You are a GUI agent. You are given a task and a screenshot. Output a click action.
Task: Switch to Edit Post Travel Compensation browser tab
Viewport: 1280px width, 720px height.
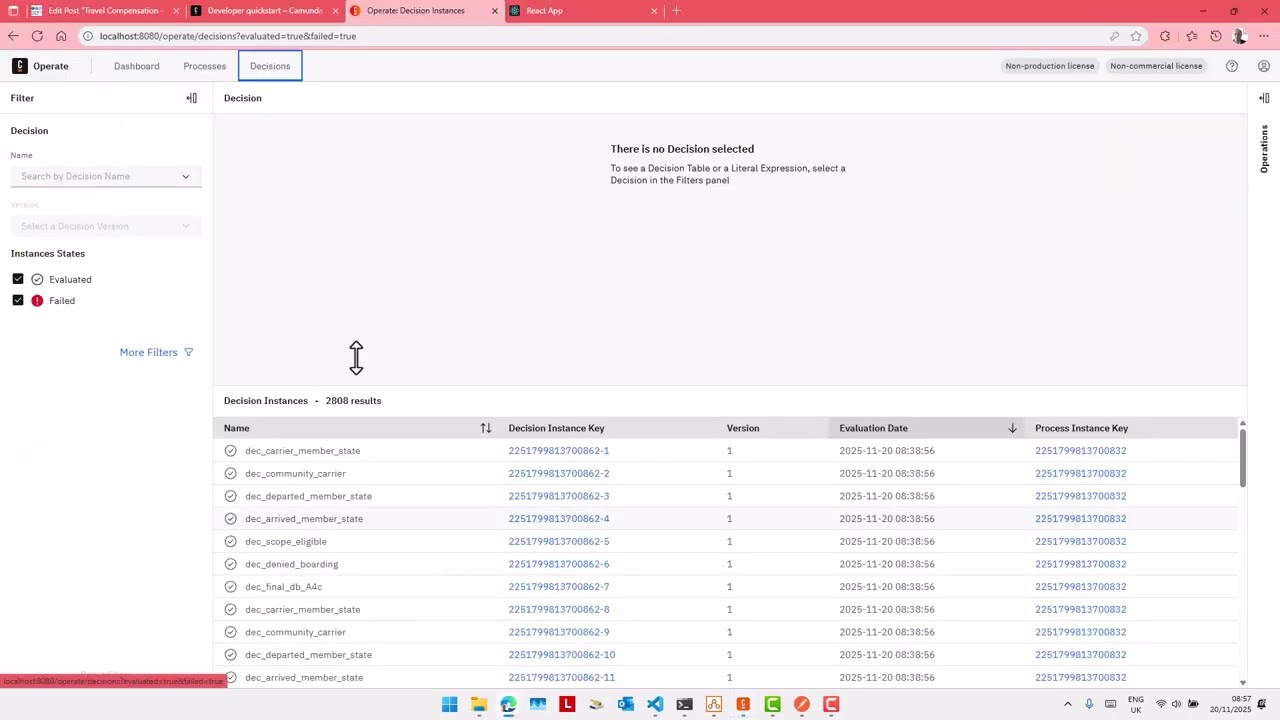click(105, 11)
